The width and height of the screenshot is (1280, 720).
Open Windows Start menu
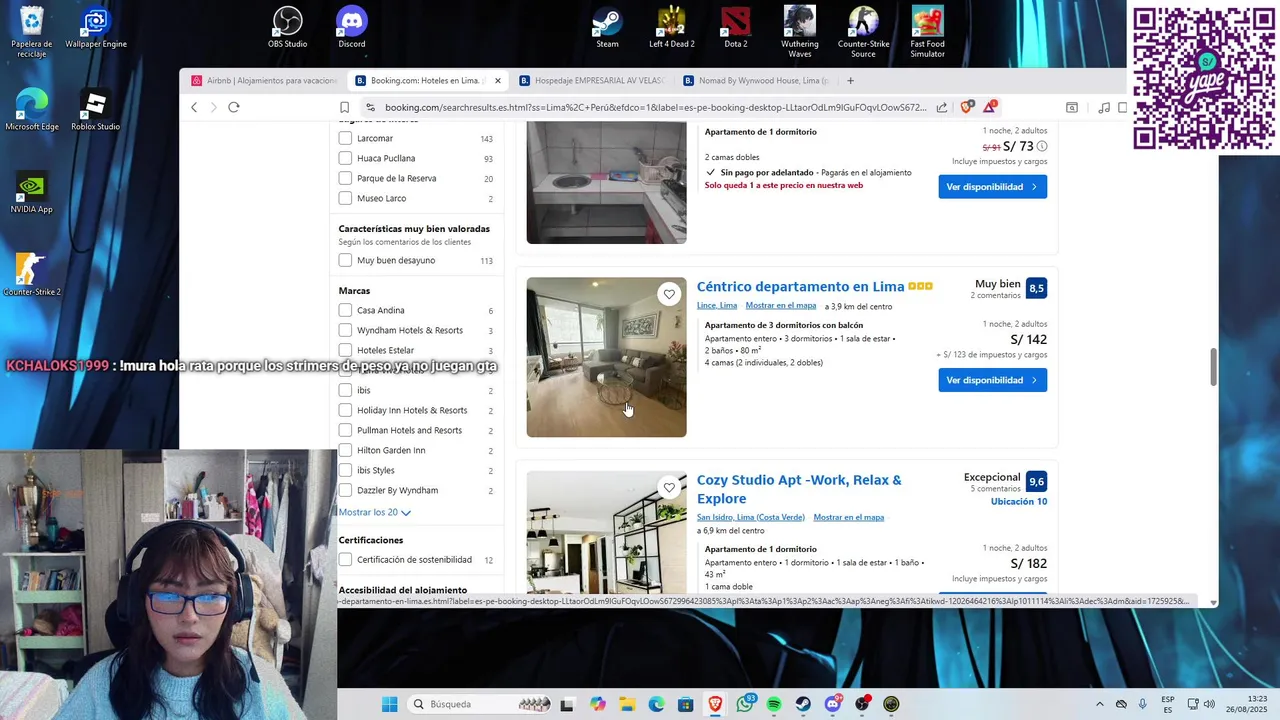pyautogui.click(x=389, y=704)
